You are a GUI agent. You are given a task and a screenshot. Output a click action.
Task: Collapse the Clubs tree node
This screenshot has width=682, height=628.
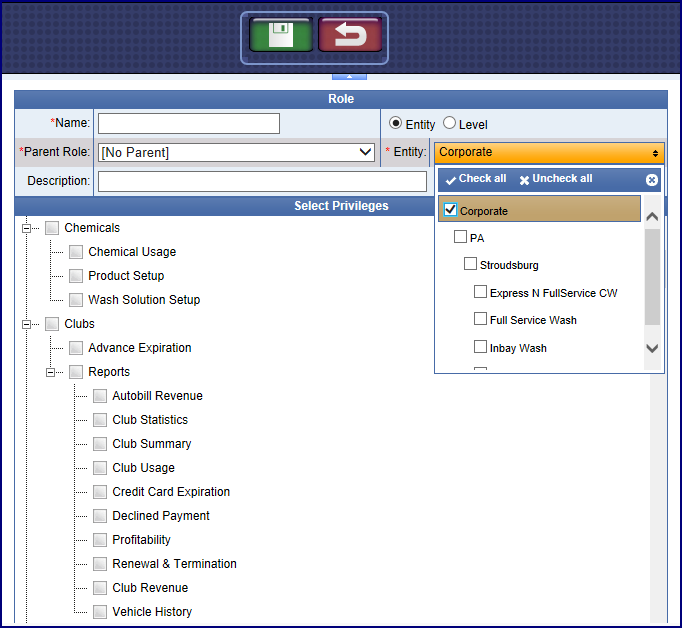point(28,324)
